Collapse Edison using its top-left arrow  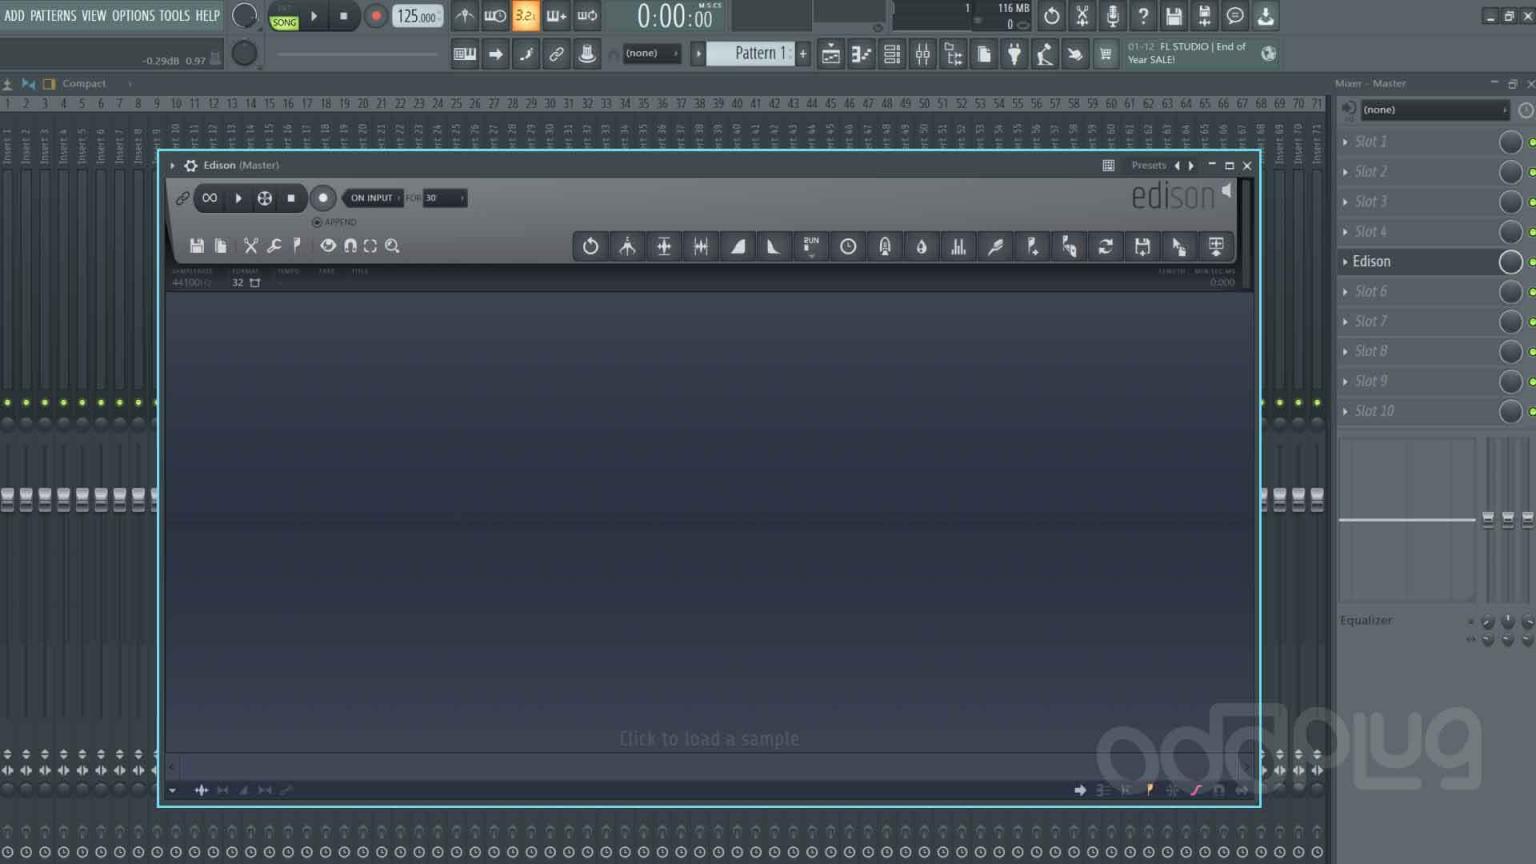coord(171,165)
